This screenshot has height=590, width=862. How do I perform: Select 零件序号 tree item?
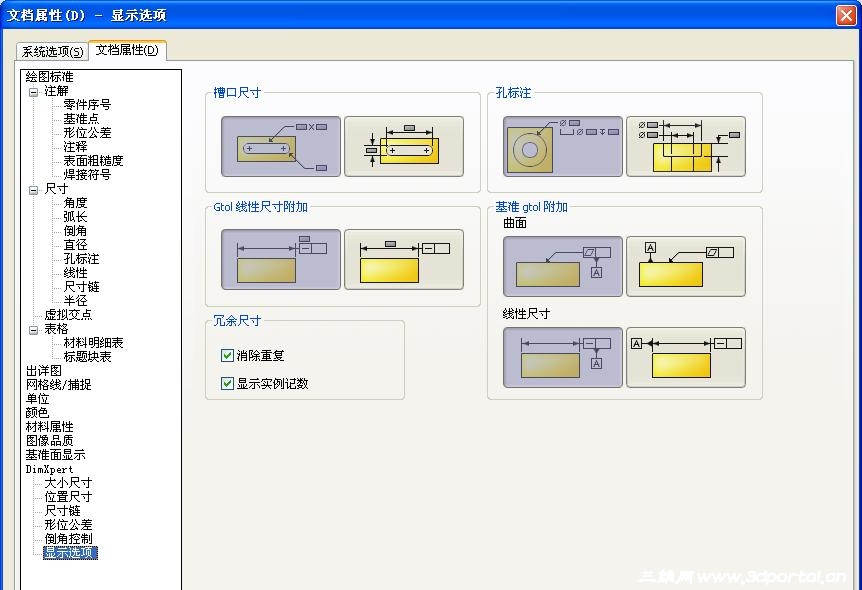coord(87,104)
